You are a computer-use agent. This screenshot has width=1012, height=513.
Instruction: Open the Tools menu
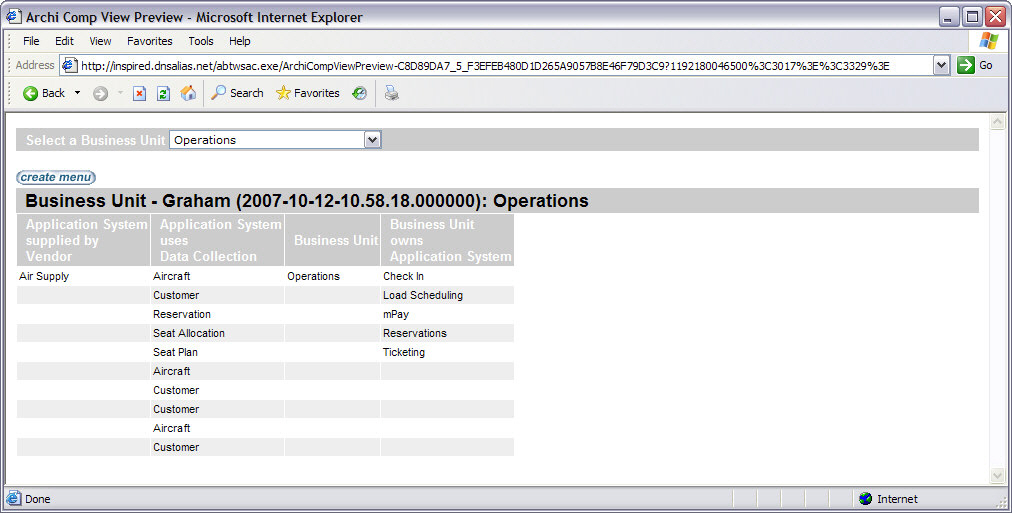coord(201,41)
